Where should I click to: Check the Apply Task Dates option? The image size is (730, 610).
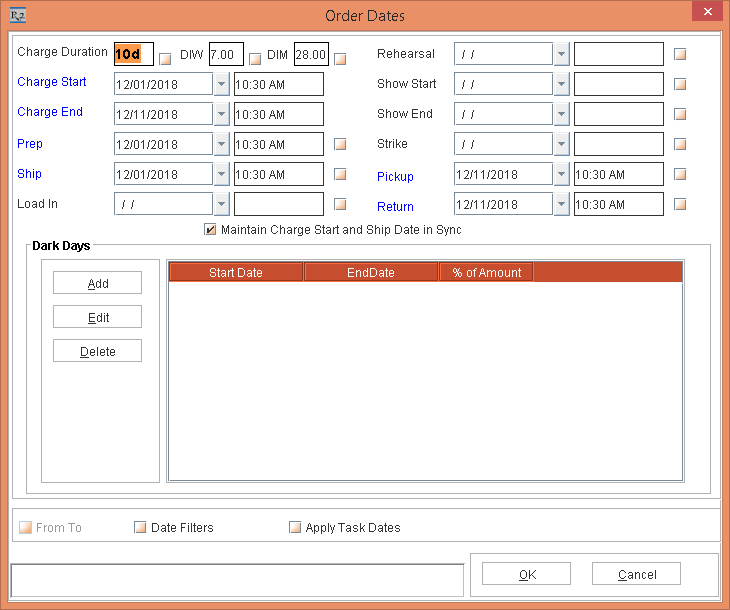tap(295, 527)
